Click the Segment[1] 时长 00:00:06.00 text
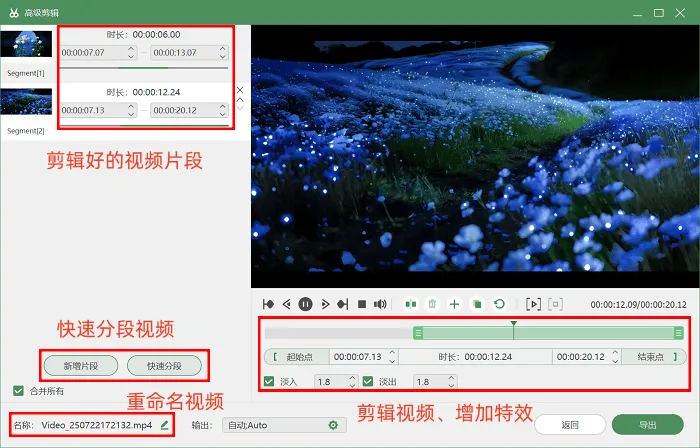The image size is (700, 448). point(143,34)
